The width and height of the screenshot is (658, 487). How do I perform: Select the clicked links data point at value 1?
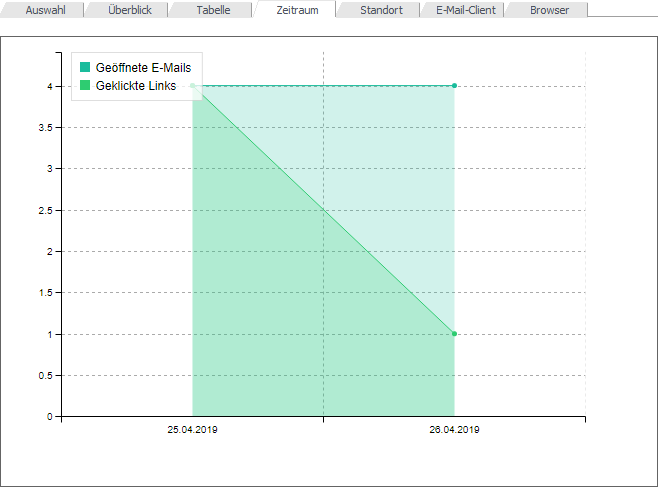454,334
